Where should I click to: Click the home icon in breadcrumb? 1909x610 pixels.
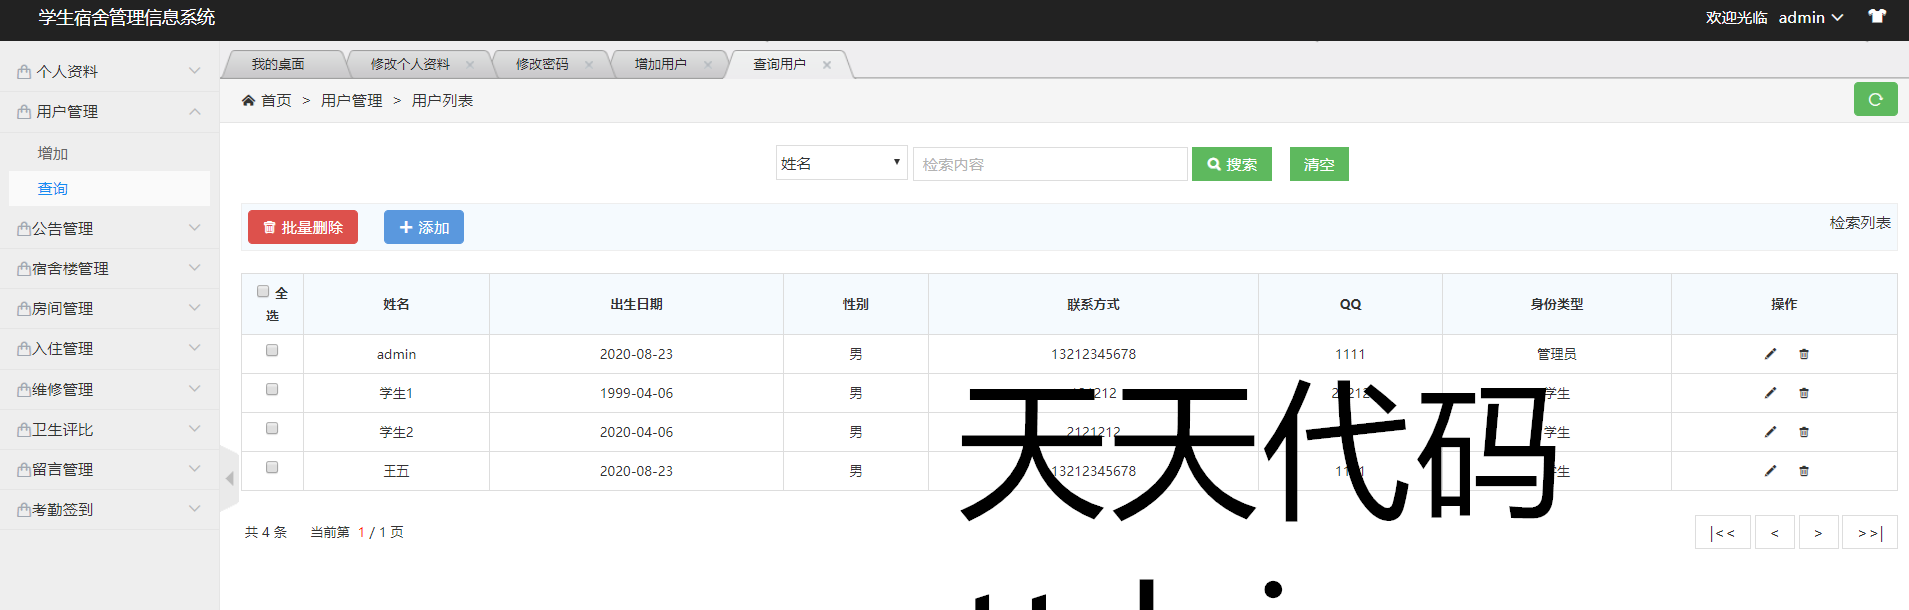[x=249, y=101]
